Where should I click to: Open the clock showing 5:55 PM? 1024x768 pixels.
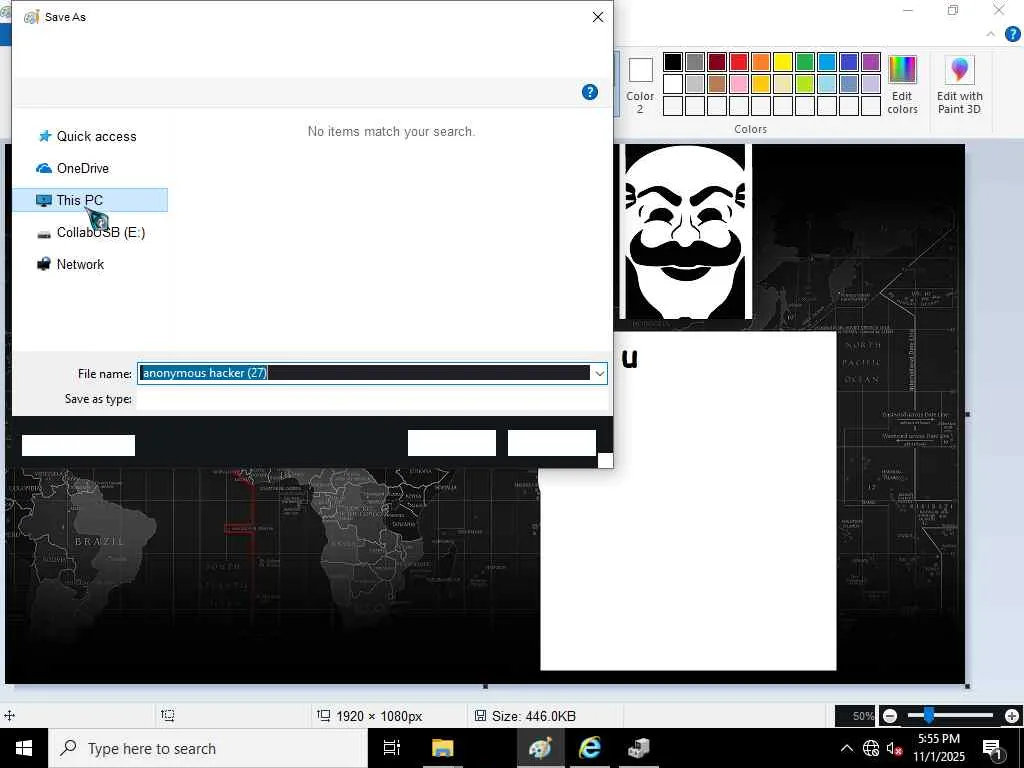click(939, 748)
